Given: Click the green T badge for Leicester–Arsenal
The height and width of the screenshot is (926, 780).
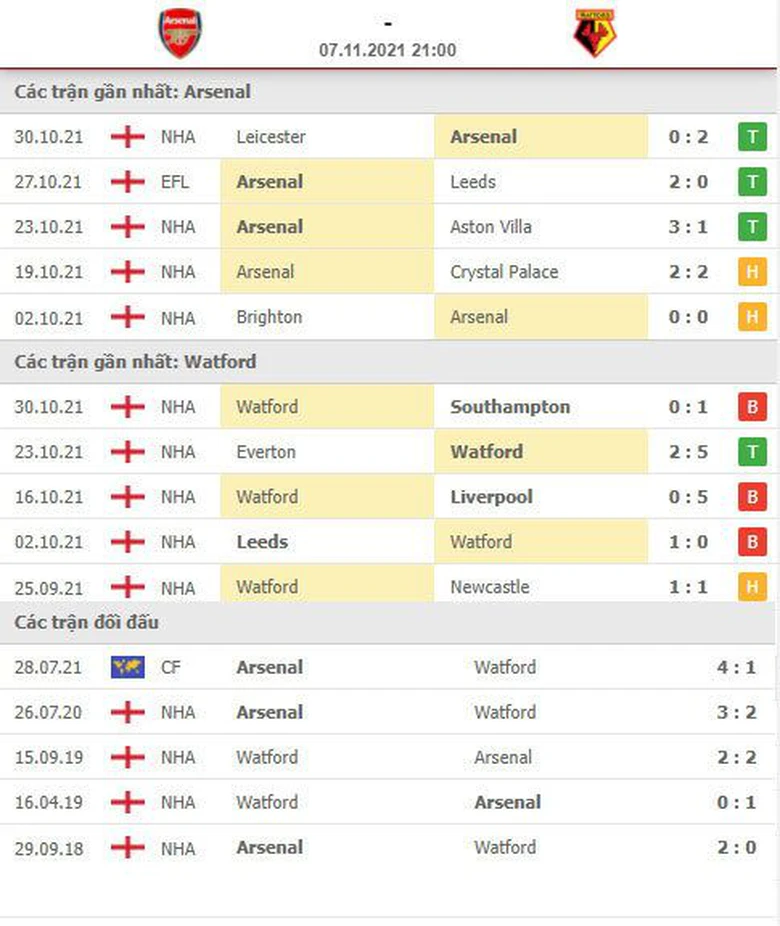Looking at the screenshot, I should 752,137.
